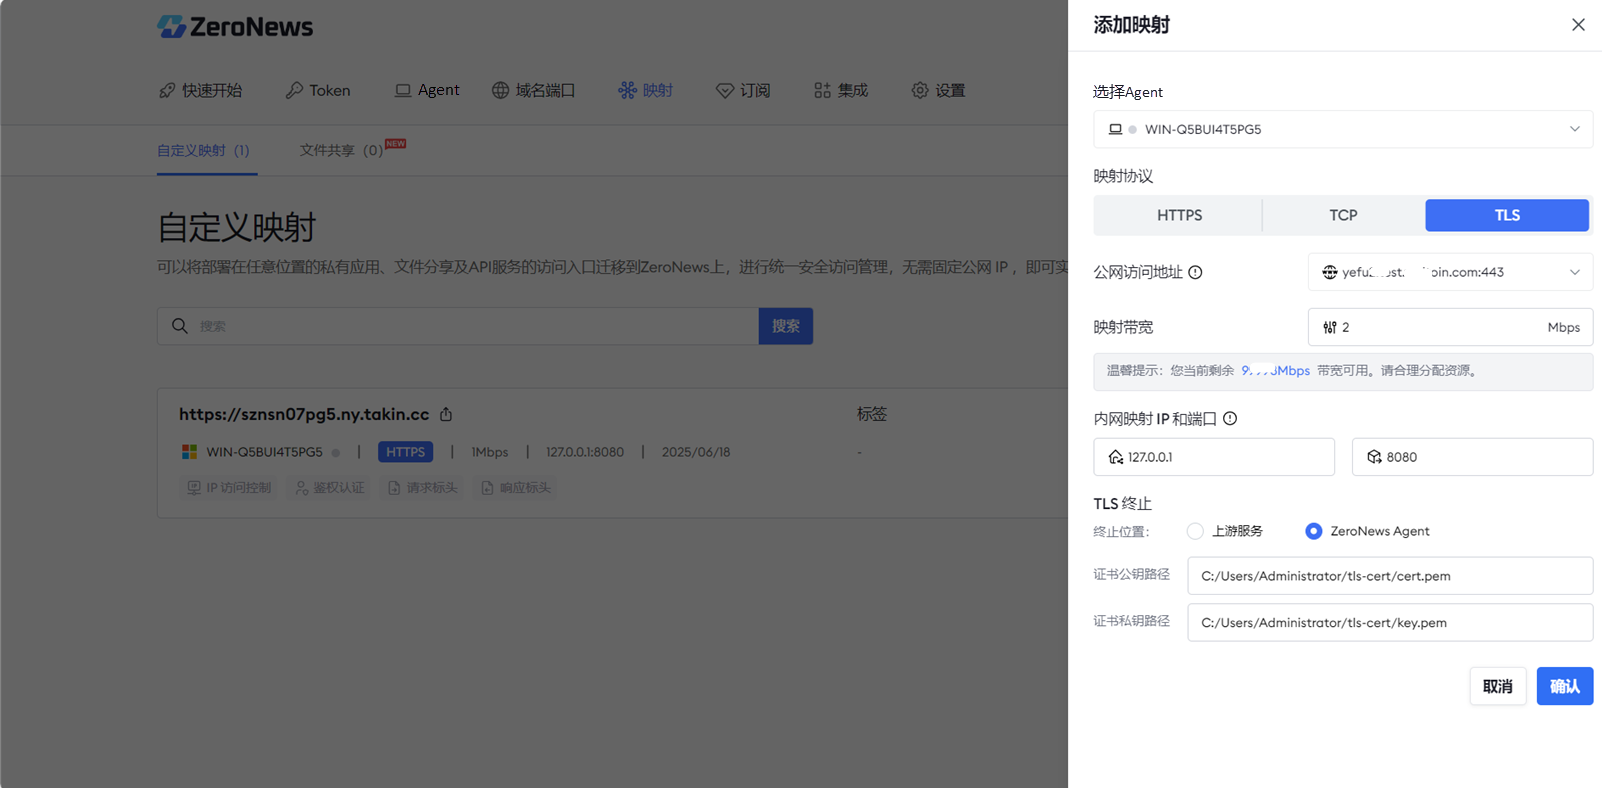This screenshot has width=1602, height=788.
Task: Click the 证书公钥路径 input field
Action: point(1390,576)
